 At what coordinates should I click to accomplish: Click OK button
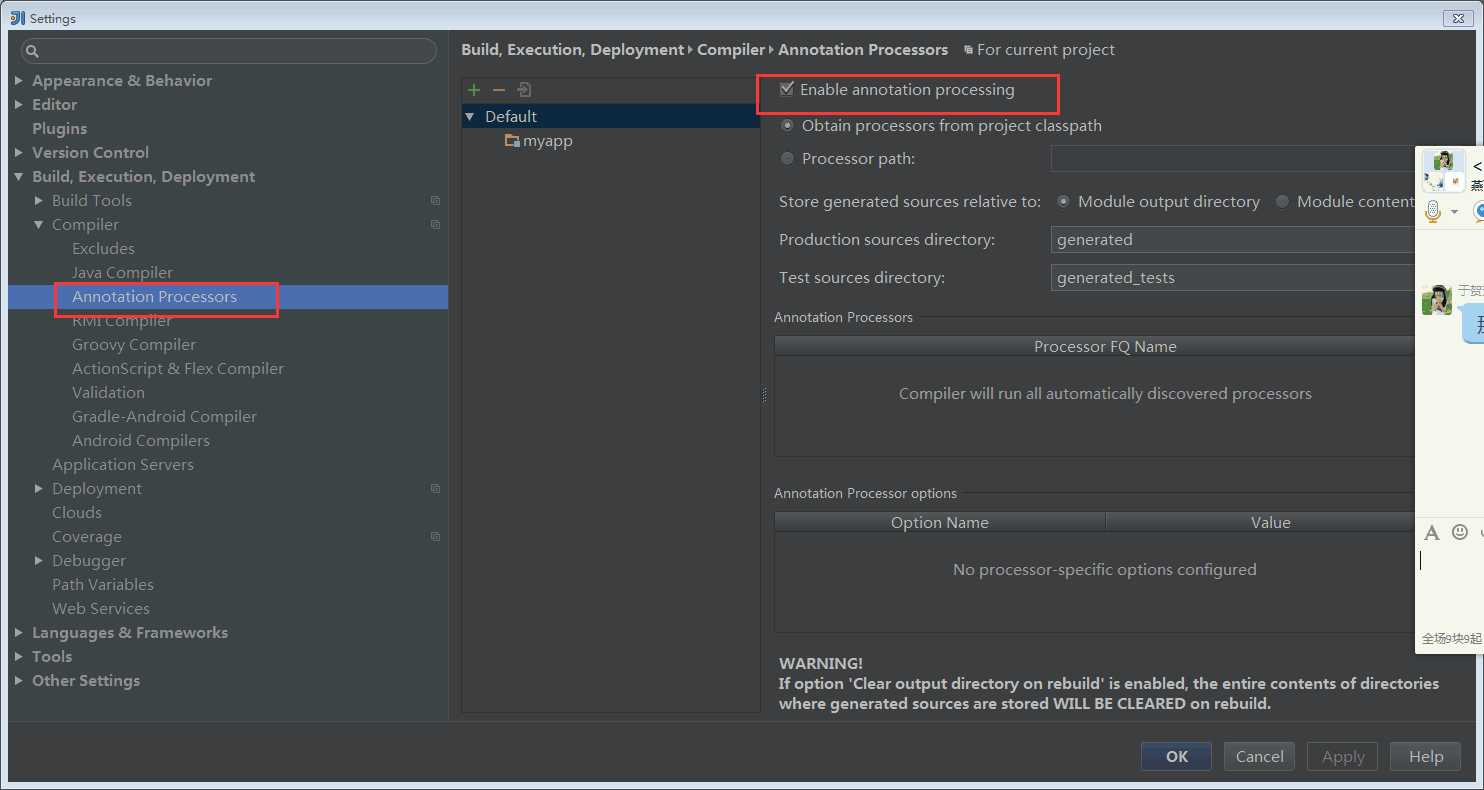1176,756
